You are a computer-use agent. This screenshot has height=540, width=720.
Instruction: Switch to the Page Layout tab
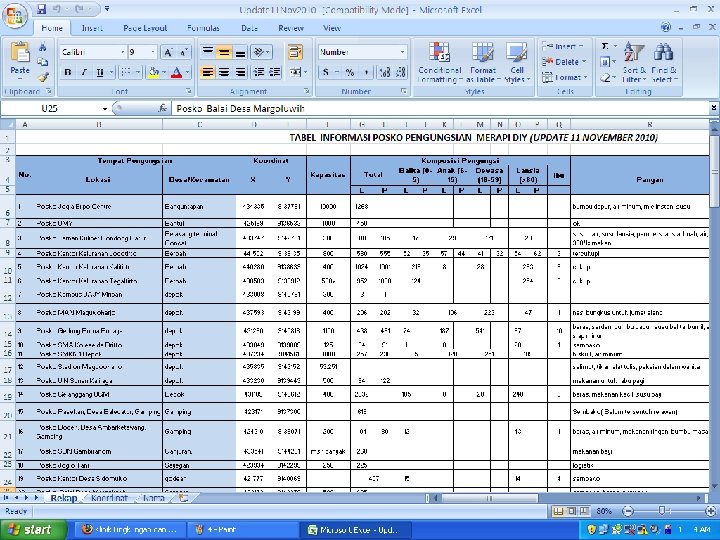pyautogui.click(x=145, y=28)
